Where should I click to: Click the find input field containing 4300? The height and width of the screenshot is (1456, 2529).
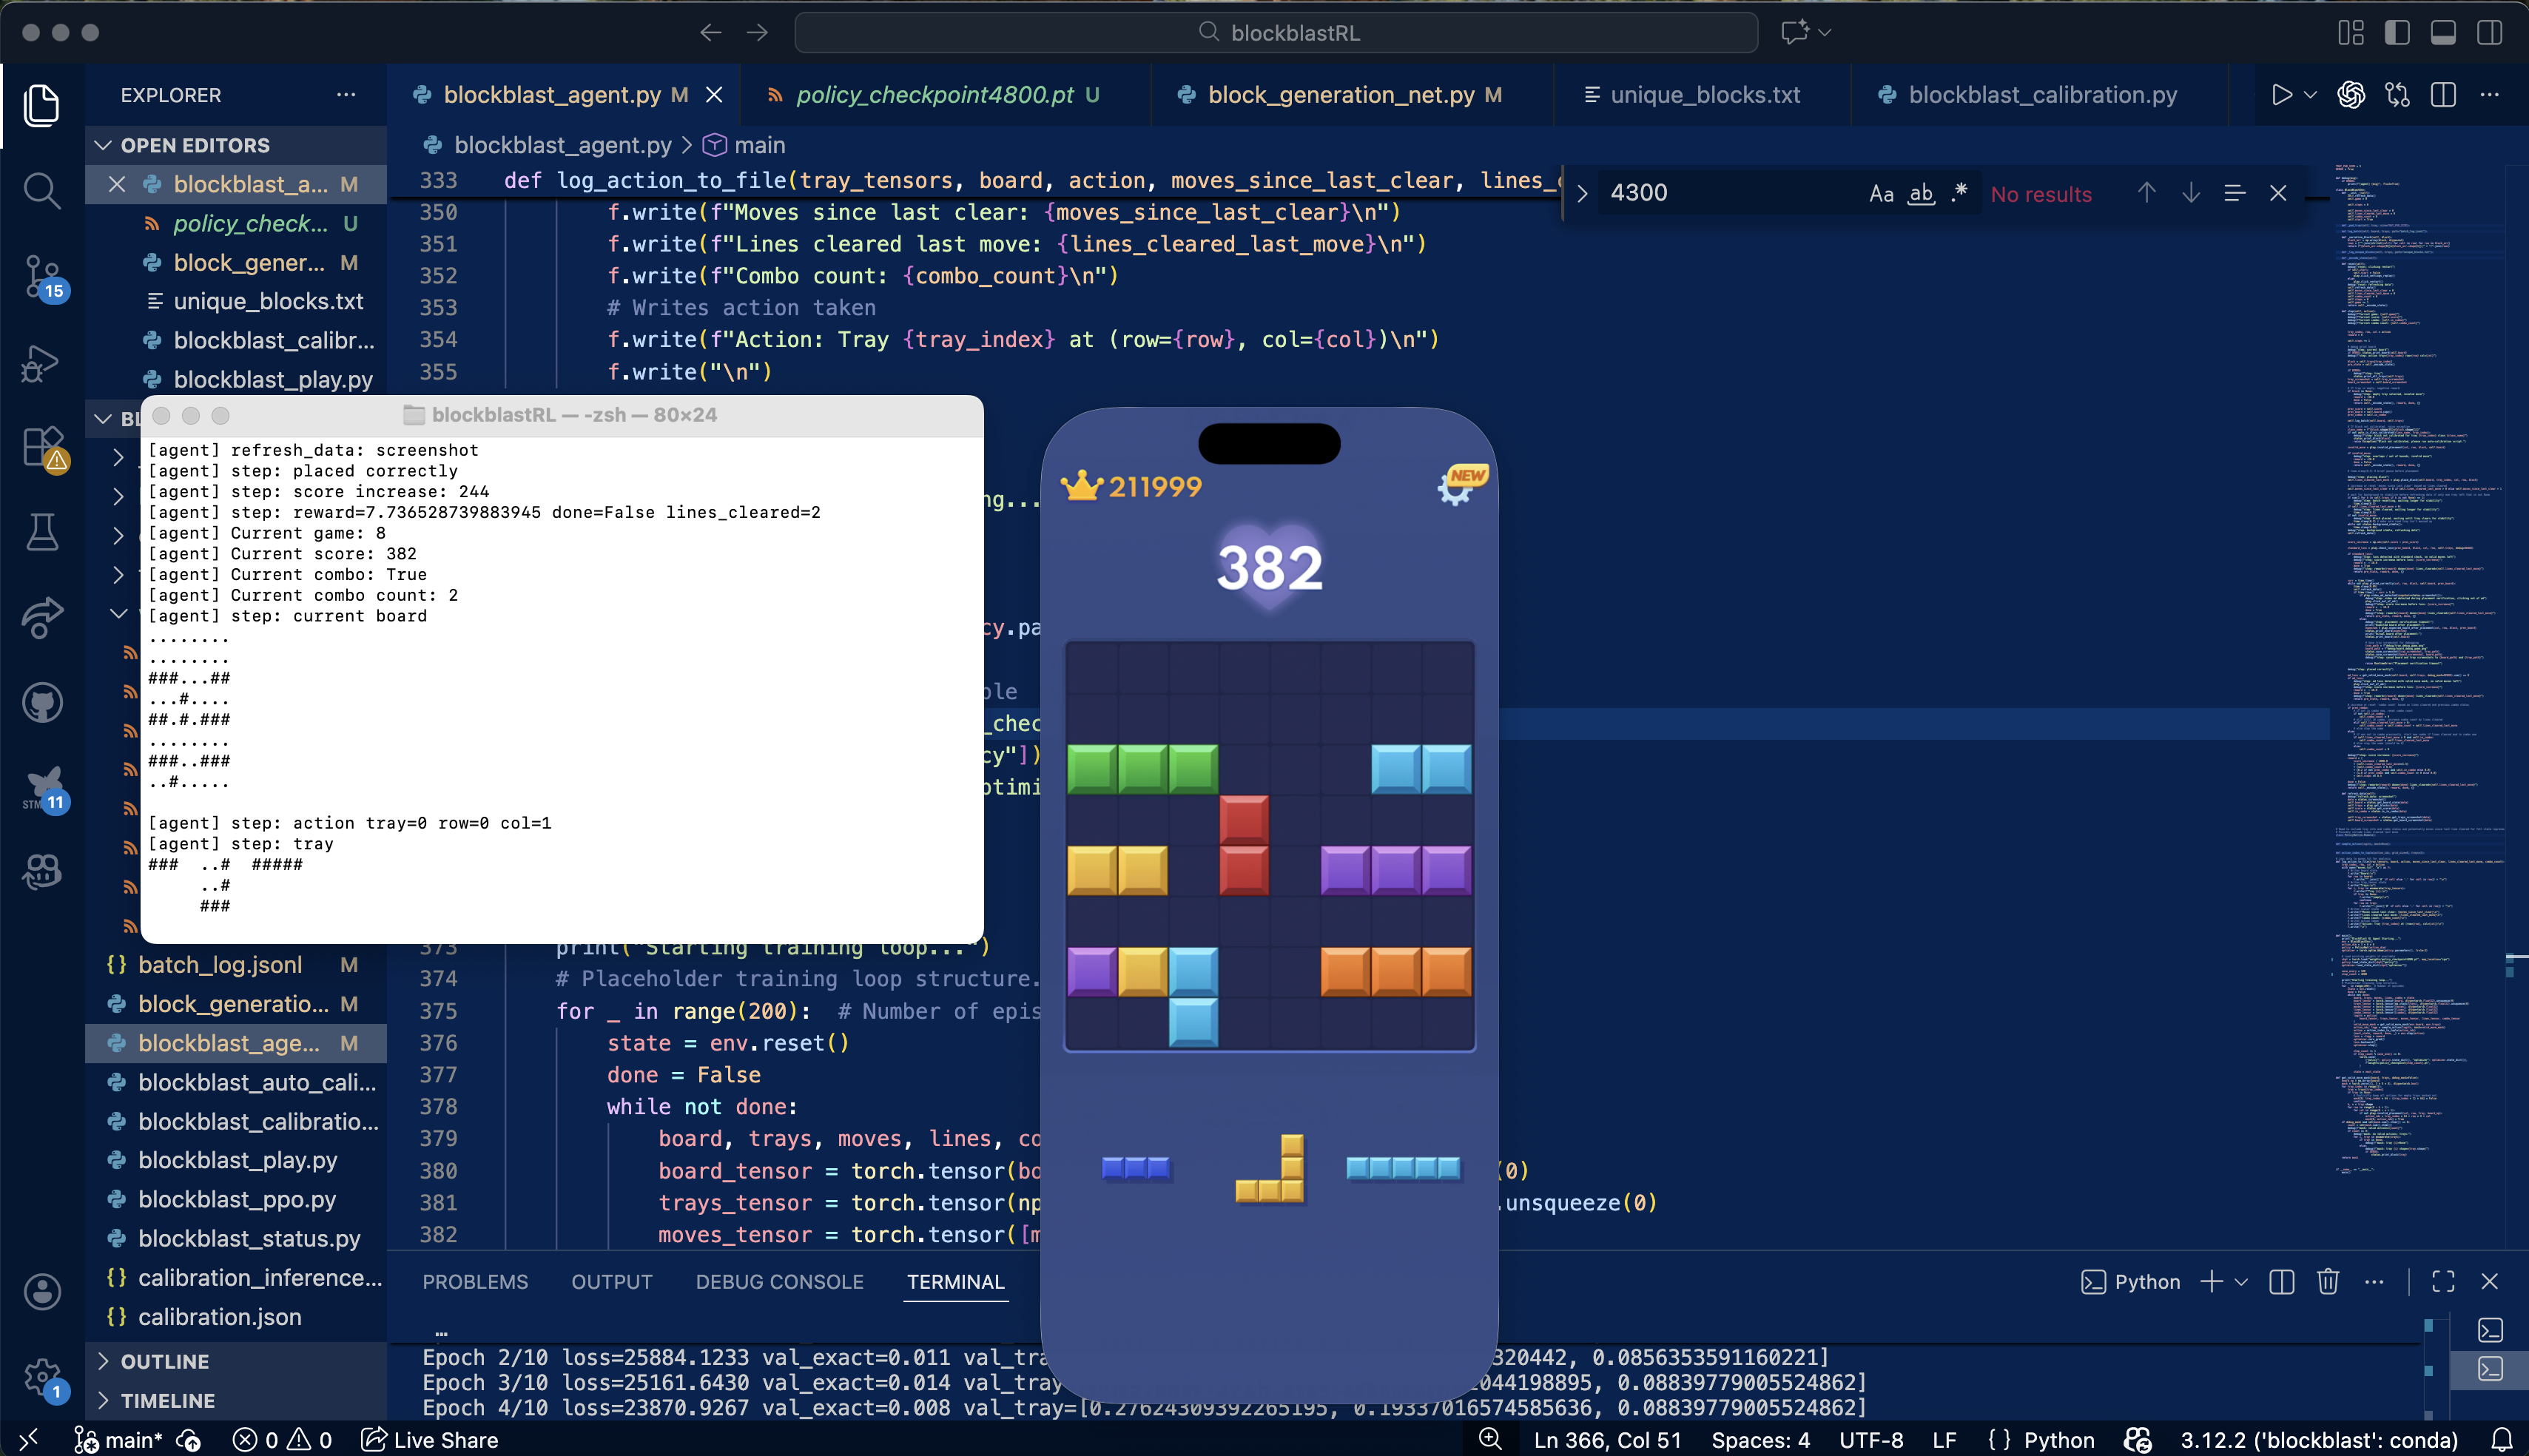click(1729, 193)
